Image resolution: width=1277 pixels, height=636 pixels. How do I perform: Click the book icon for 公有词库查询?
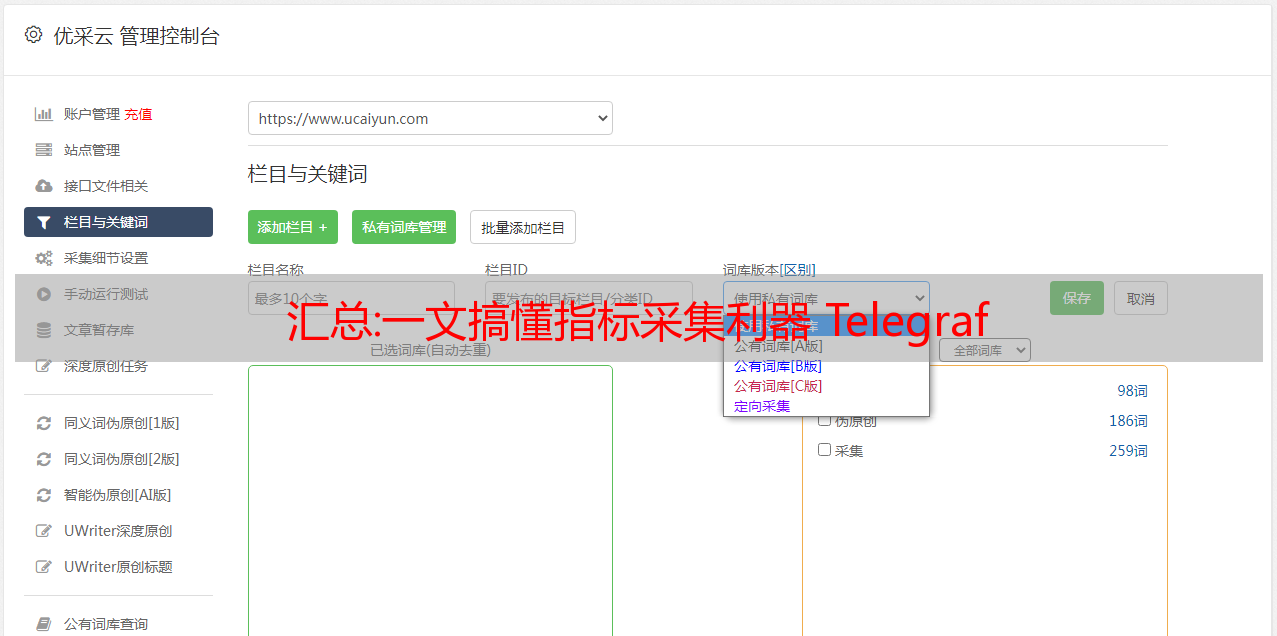tap(43, 624)
